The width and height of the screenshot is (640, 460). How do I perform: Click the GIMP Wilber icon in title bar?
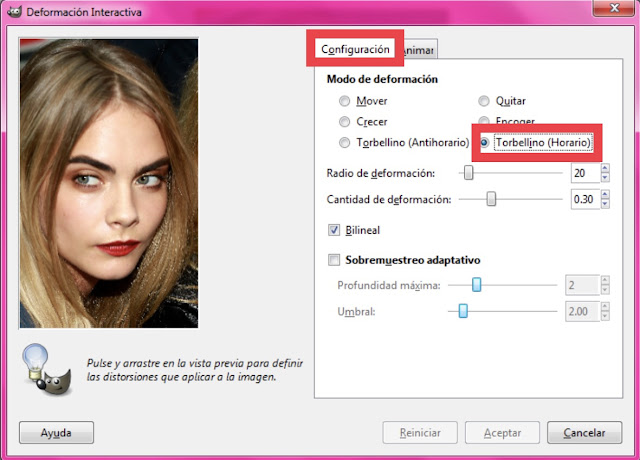(14, 12)
